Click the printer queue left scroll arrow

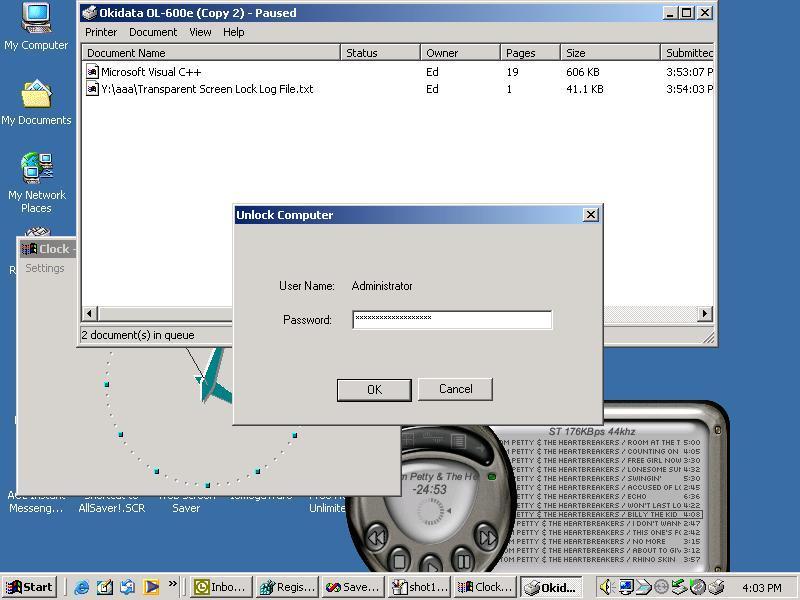point(90,313)
